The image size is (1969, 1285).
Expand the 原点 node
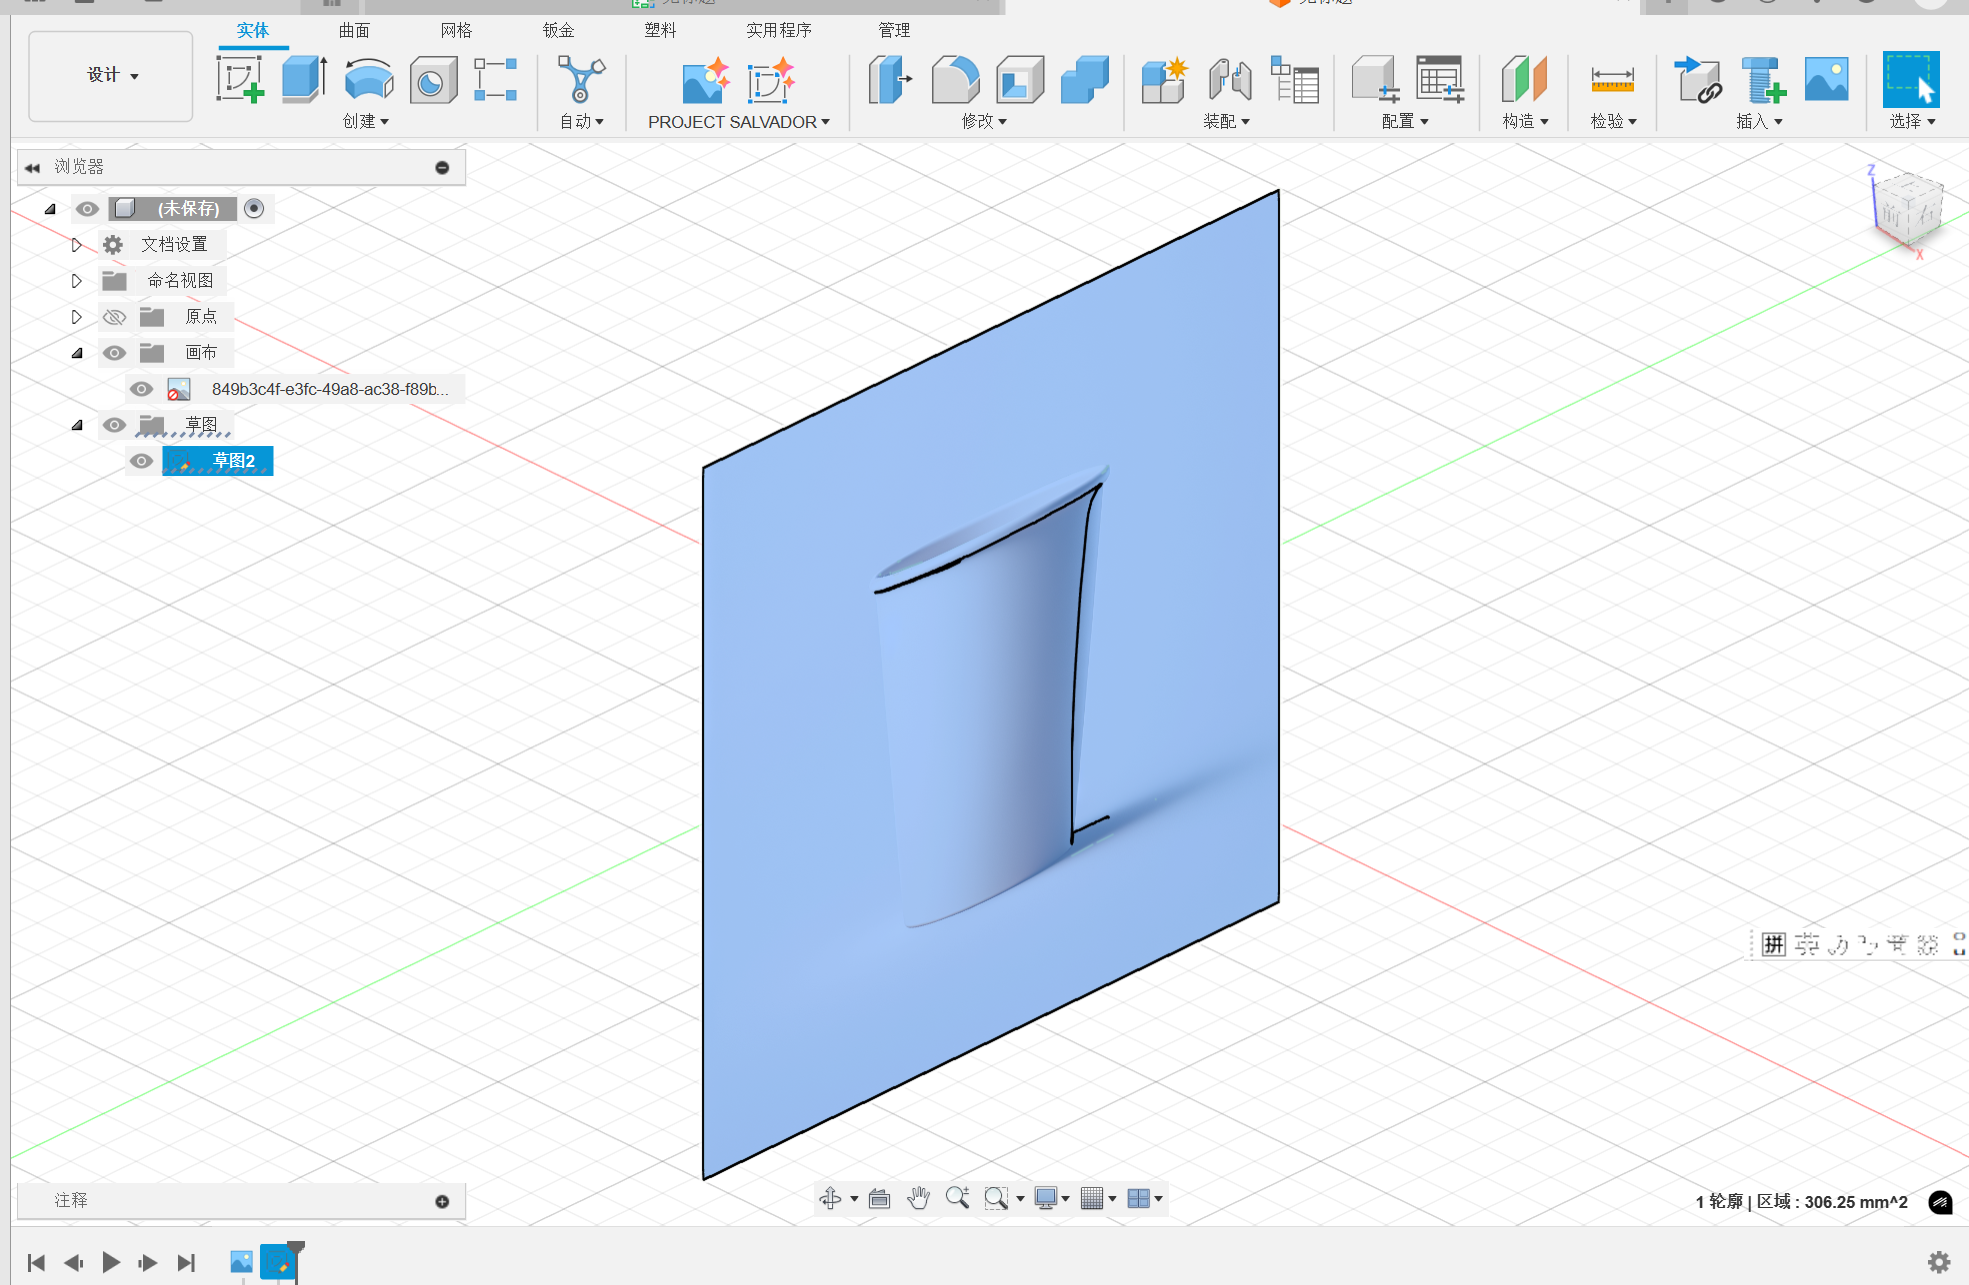tap(77, 317)
